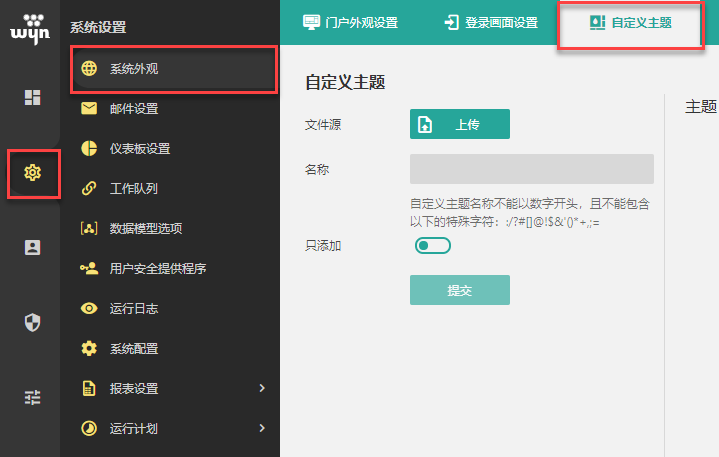
Task: Open the system settings gear sidebar icon
Action: pos(33,173)
